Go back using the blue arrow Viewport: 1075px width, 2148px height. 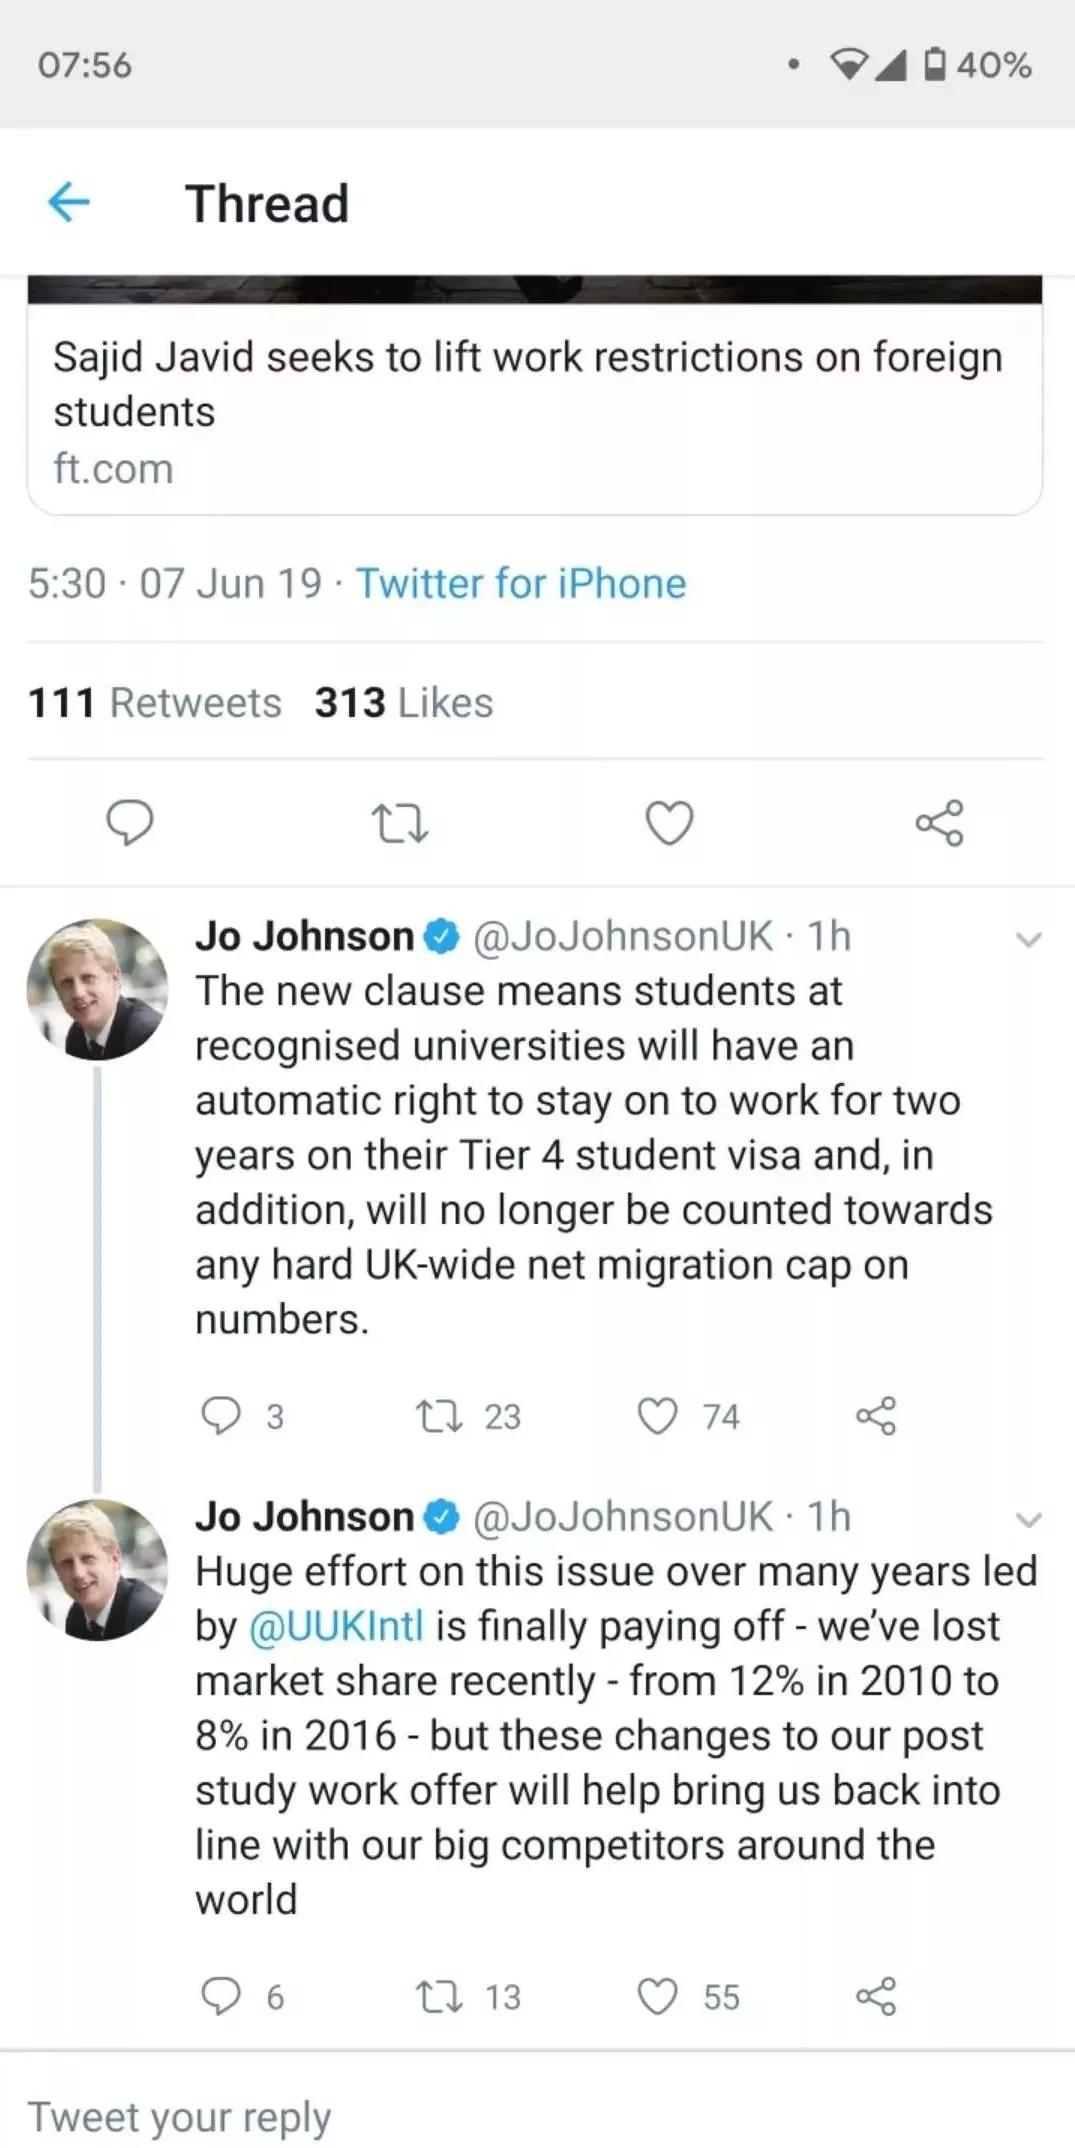click(x=69, y=202)
